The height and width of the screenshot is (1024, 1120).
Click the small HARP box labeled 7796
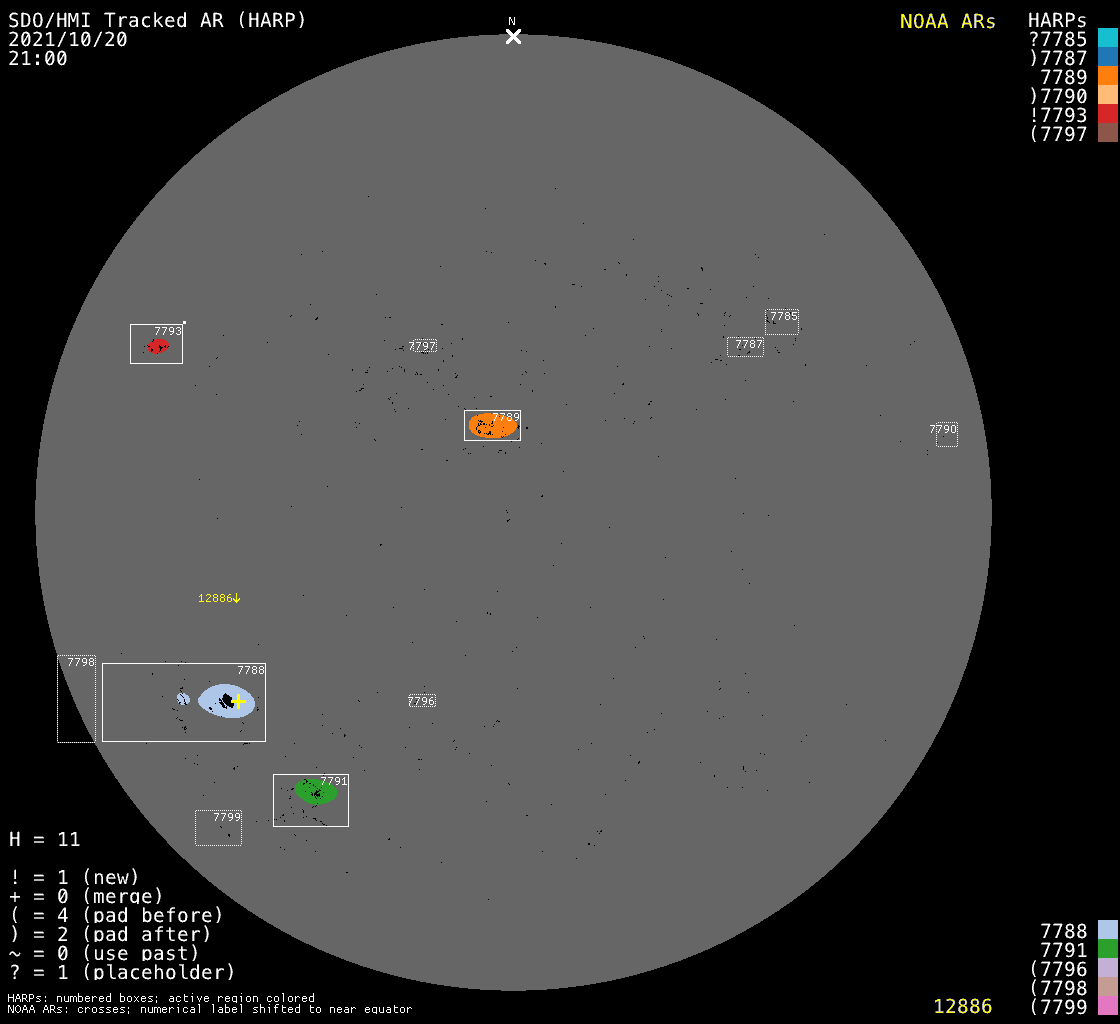click(x=422, y=701)
